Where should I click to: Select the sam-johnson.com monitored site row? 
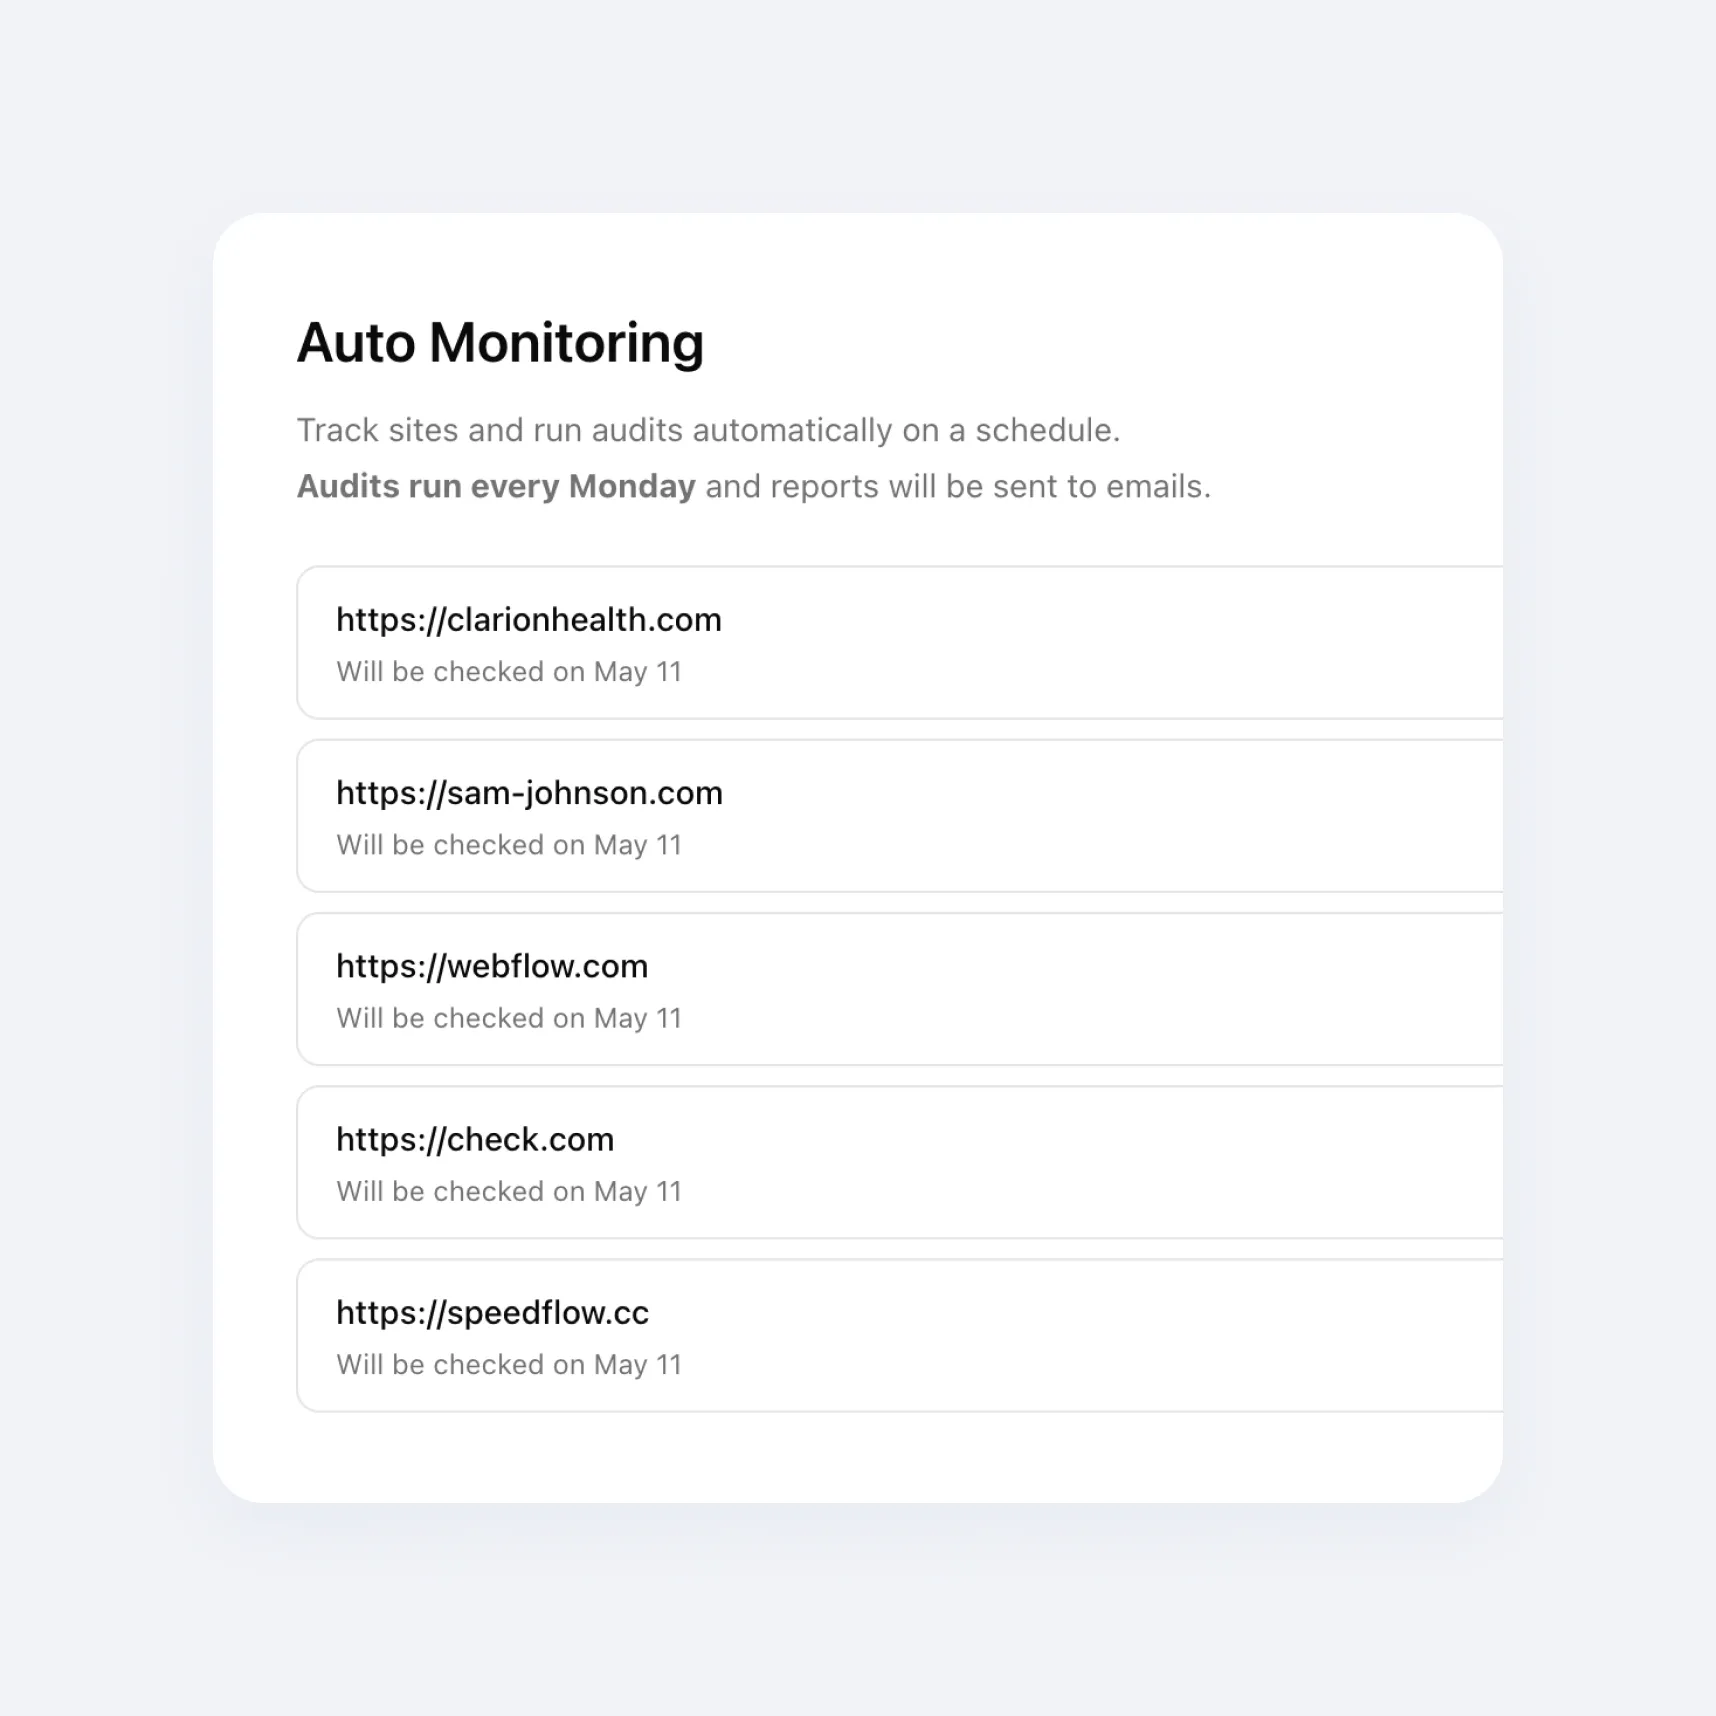pyautogui.click(x=900, y=816)
